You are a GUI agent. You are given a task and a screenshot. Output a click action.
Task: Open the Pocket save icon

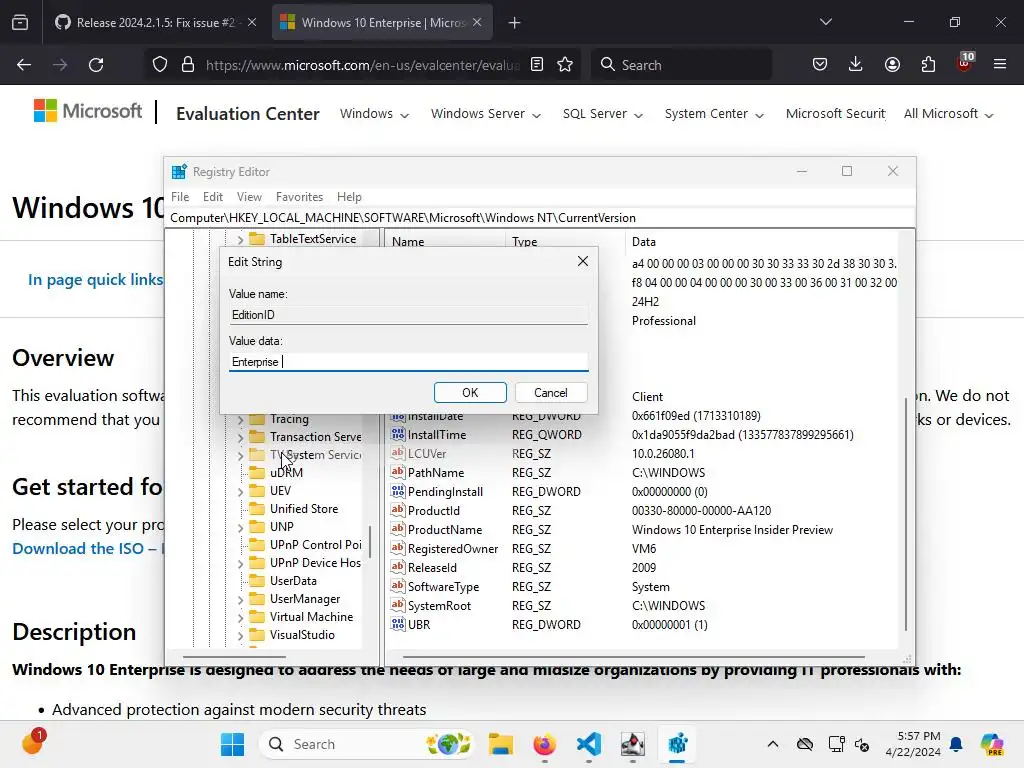click(x=820, y=65)
